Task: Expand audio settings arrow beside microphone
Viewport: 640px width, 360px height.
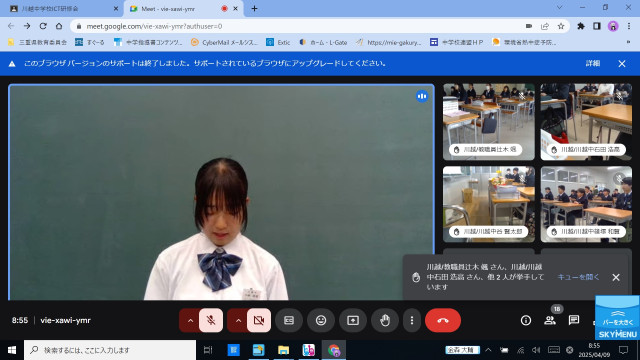Action: [x=190, y=320]
